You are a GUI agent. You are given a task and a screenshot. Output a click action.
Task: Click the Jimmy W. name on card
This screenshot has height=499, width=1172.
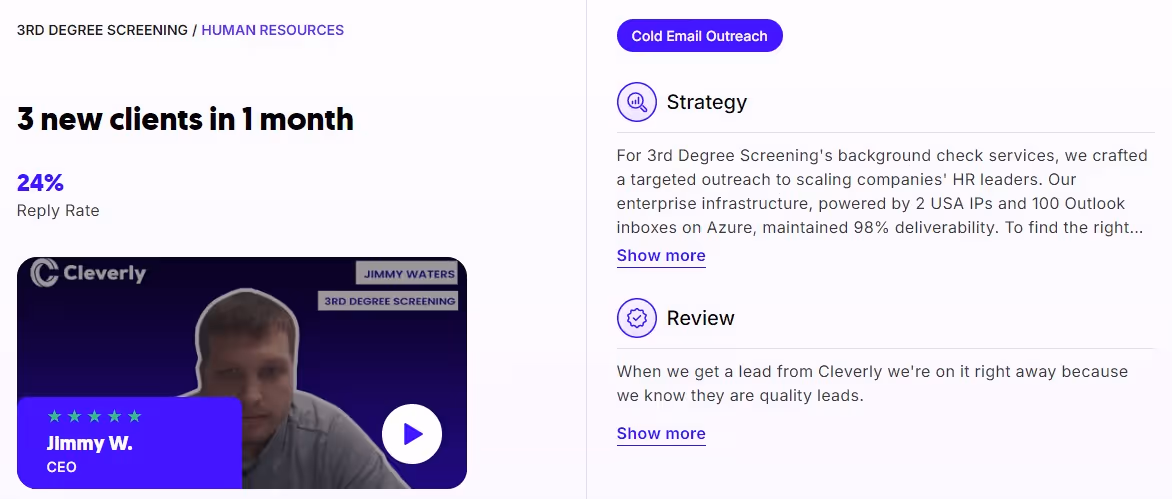pos(89,443)
